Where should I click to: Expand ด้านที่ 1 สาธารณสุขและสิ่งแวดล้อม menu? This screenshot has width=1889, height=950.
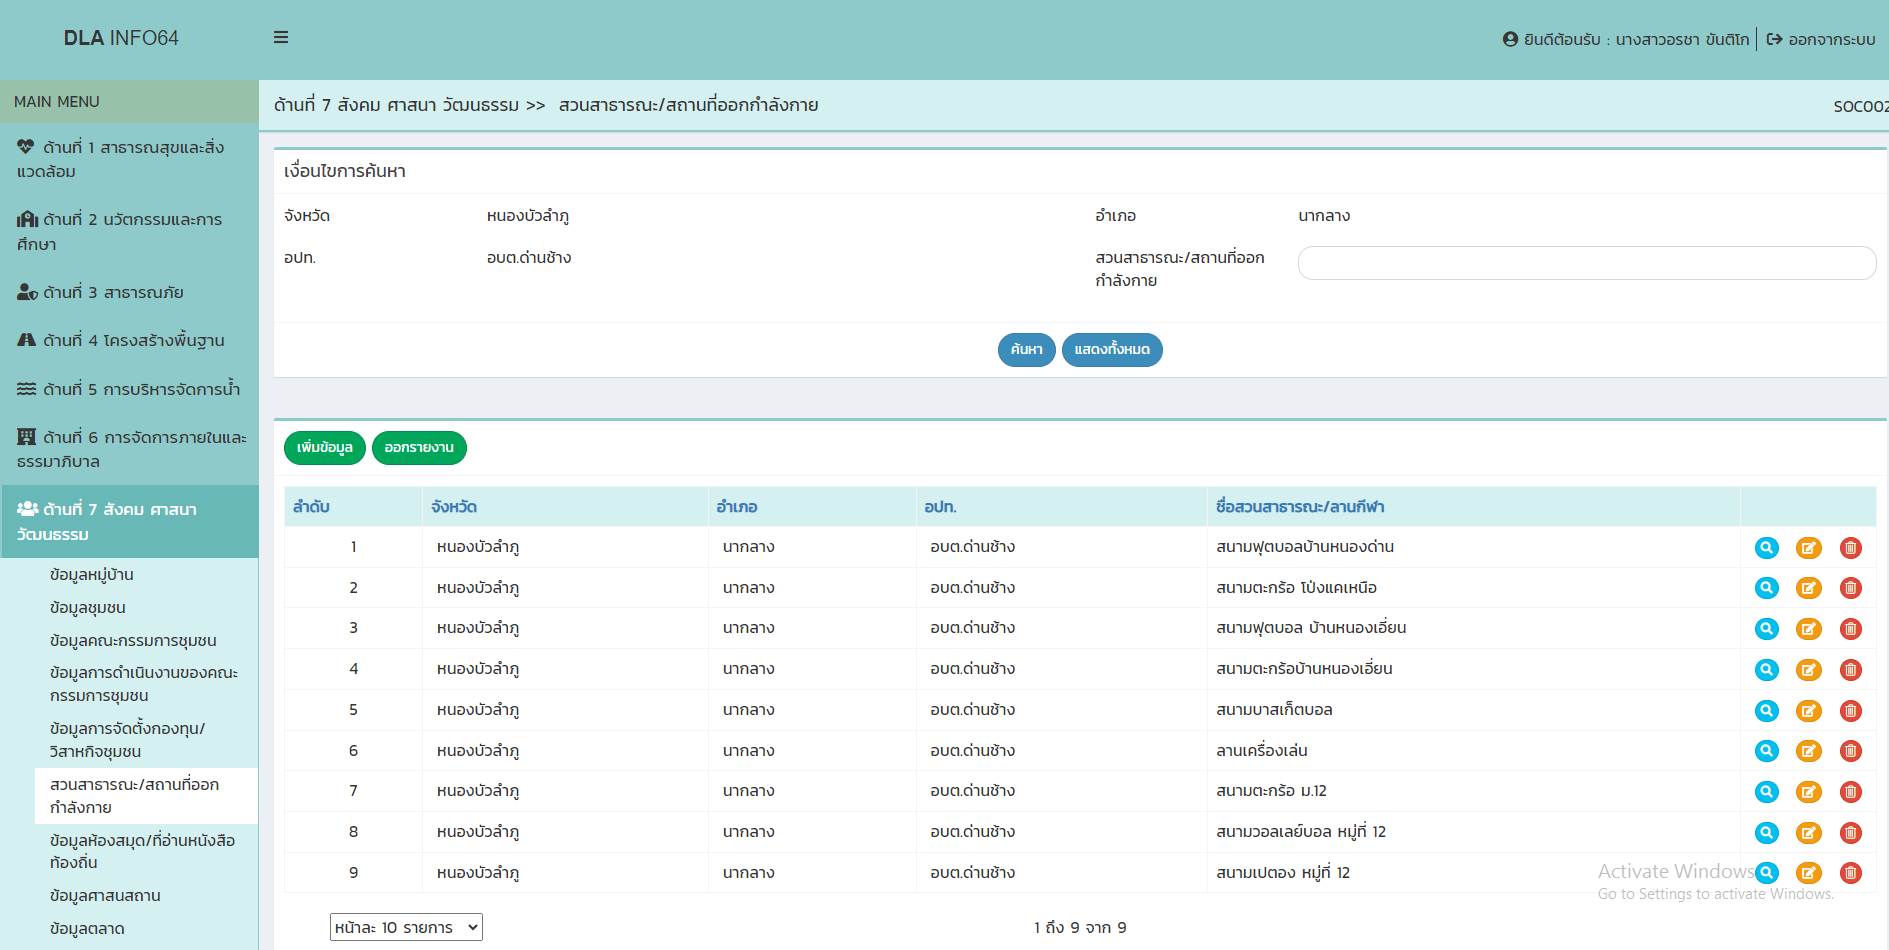point(129,159)
